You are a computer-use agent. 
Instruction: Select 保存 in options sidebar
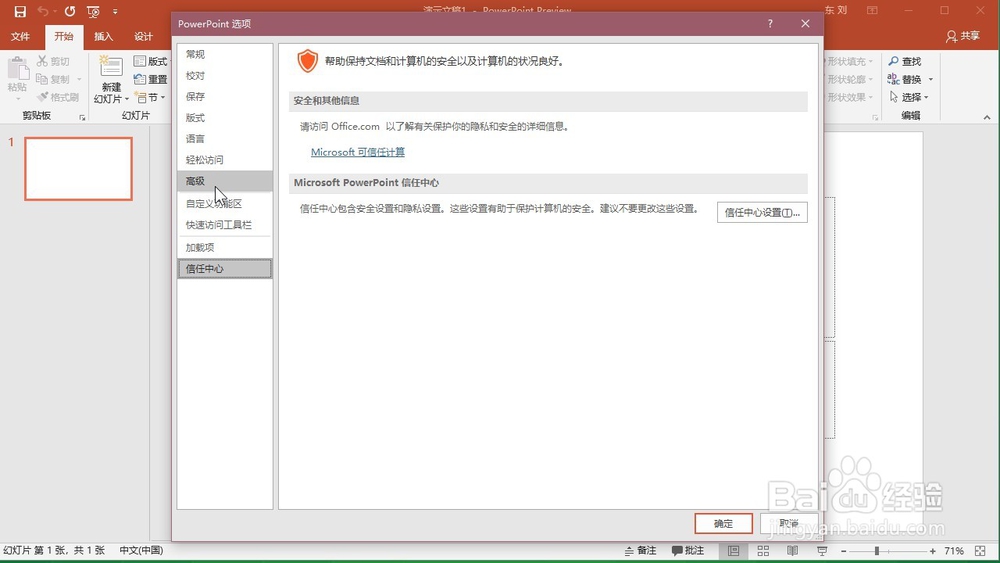(224, 96)
